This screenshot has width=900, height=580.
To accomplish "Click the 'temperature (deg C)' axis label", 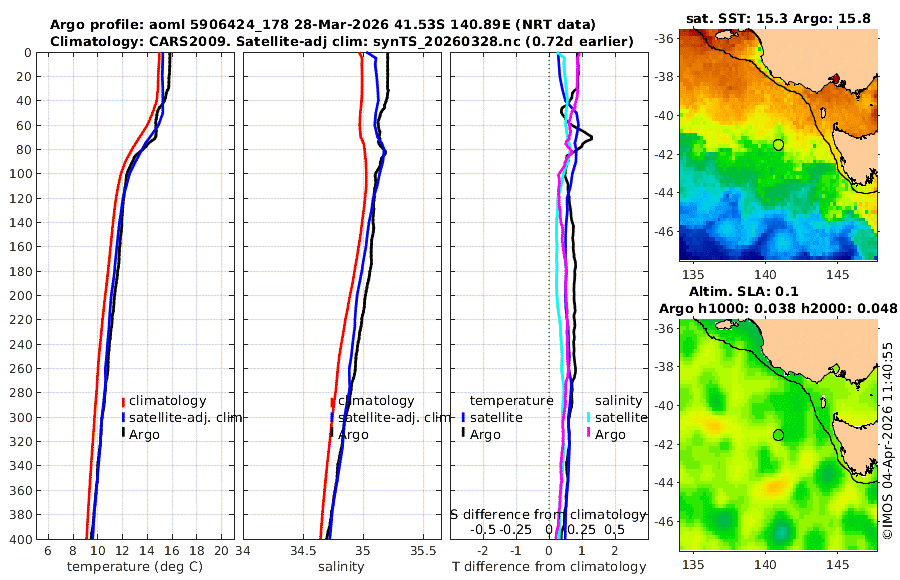I will pos(135,567).
